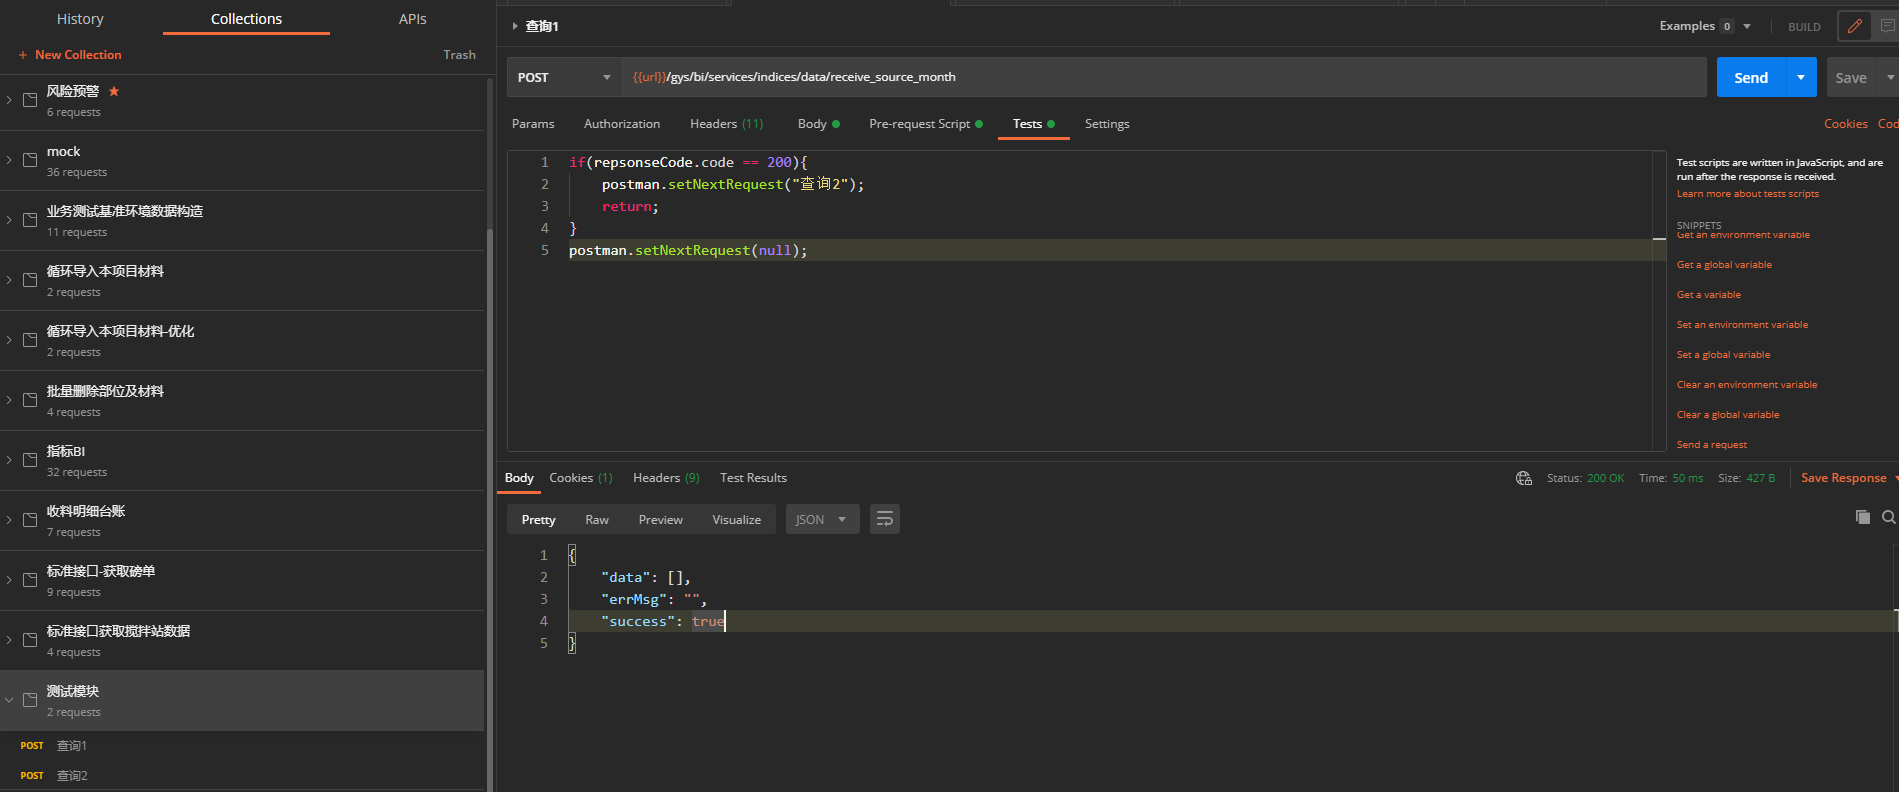The image size is (1899, 792).
Task: Click the request URL field
Action: pos(1164,77)
